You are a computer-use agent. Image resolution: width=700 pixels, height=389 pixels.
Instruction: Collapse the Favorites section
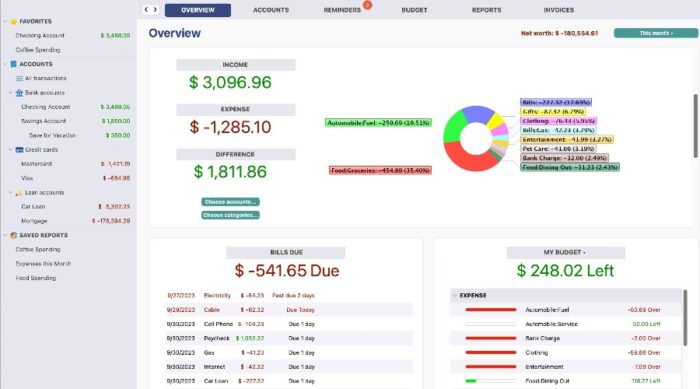(x=5, y=21)
